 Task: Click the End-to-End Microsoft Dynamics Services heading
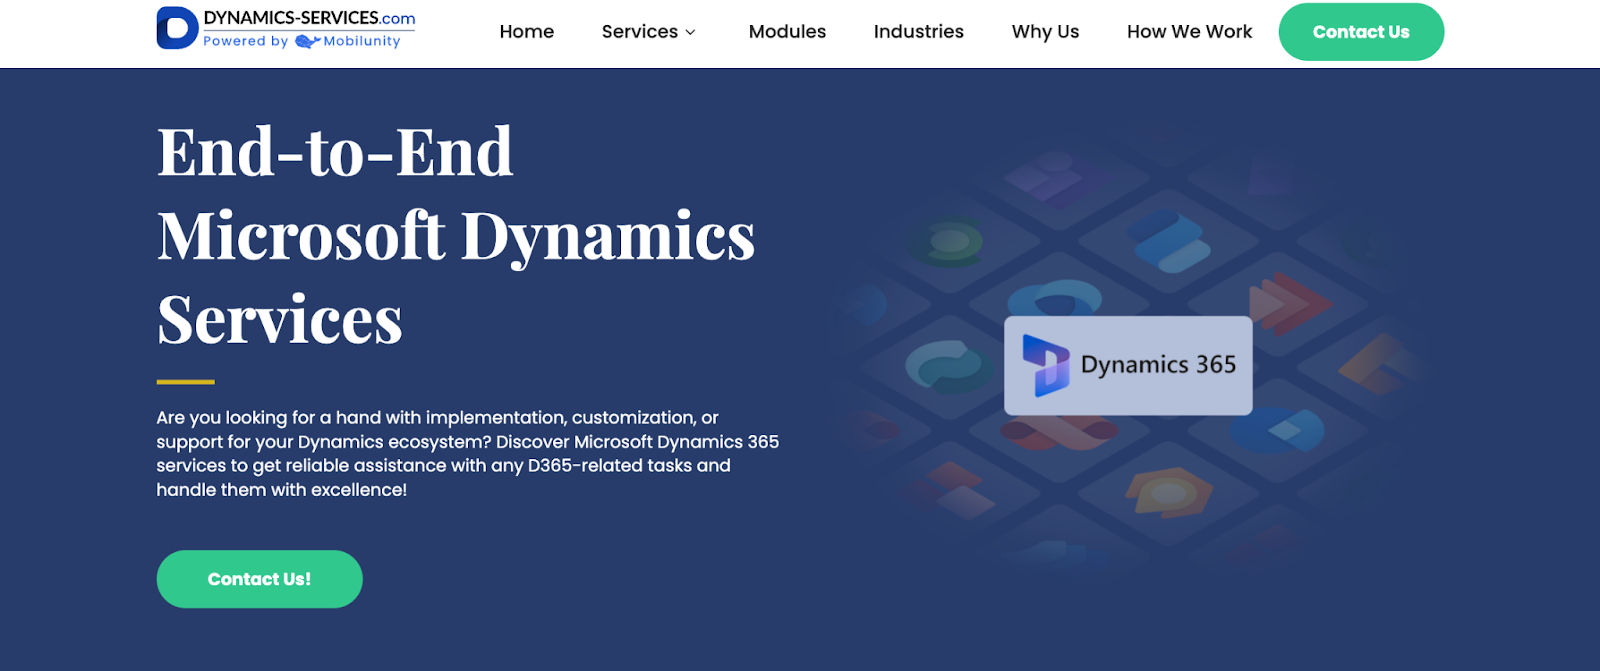point(456,236)
